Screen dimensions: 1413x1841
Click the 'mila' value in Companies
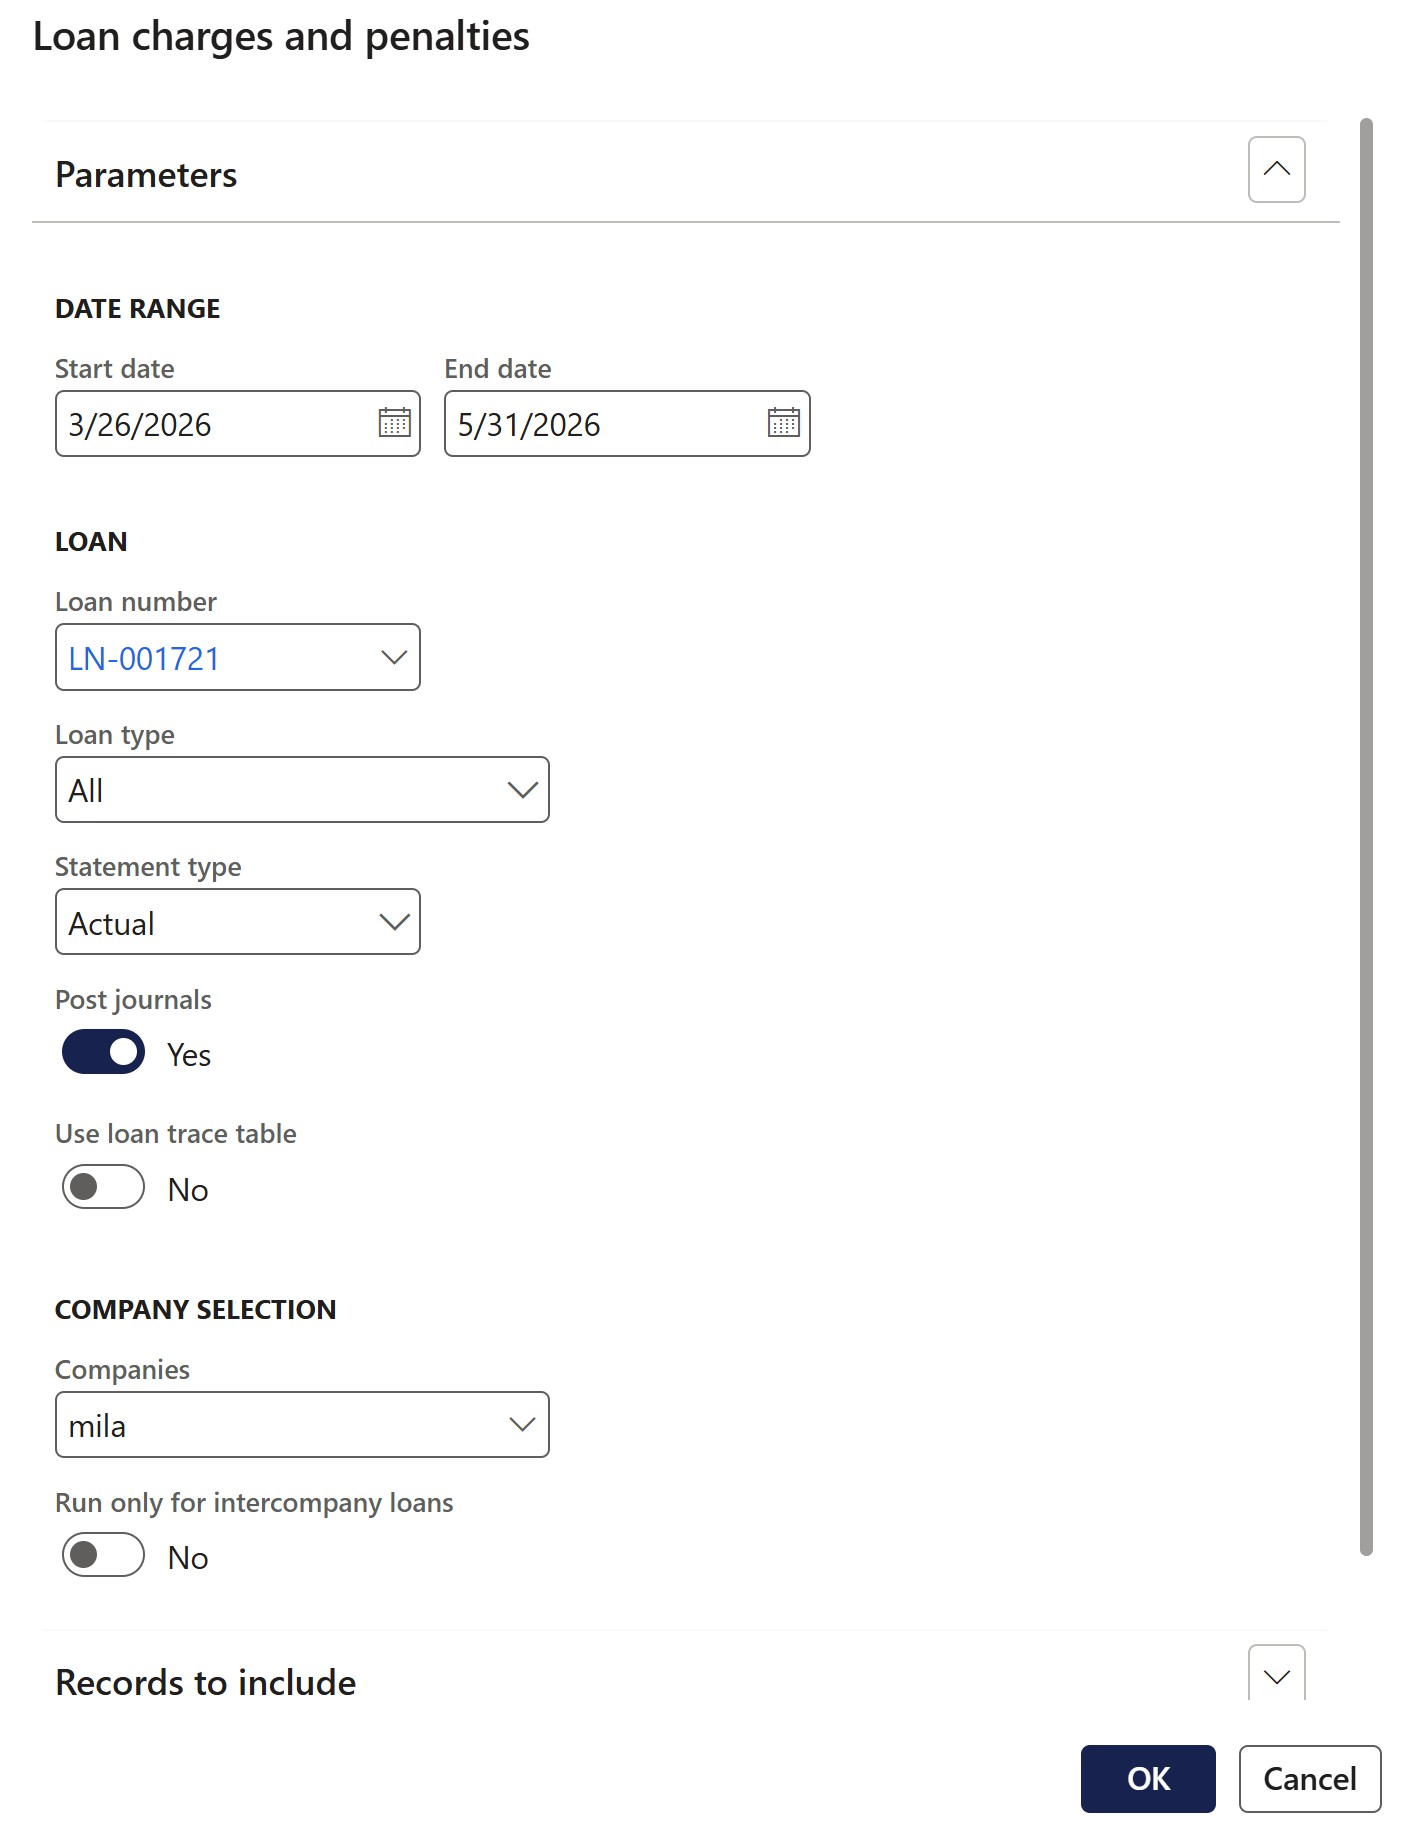pyautogui.click(x=97, y=1426)
